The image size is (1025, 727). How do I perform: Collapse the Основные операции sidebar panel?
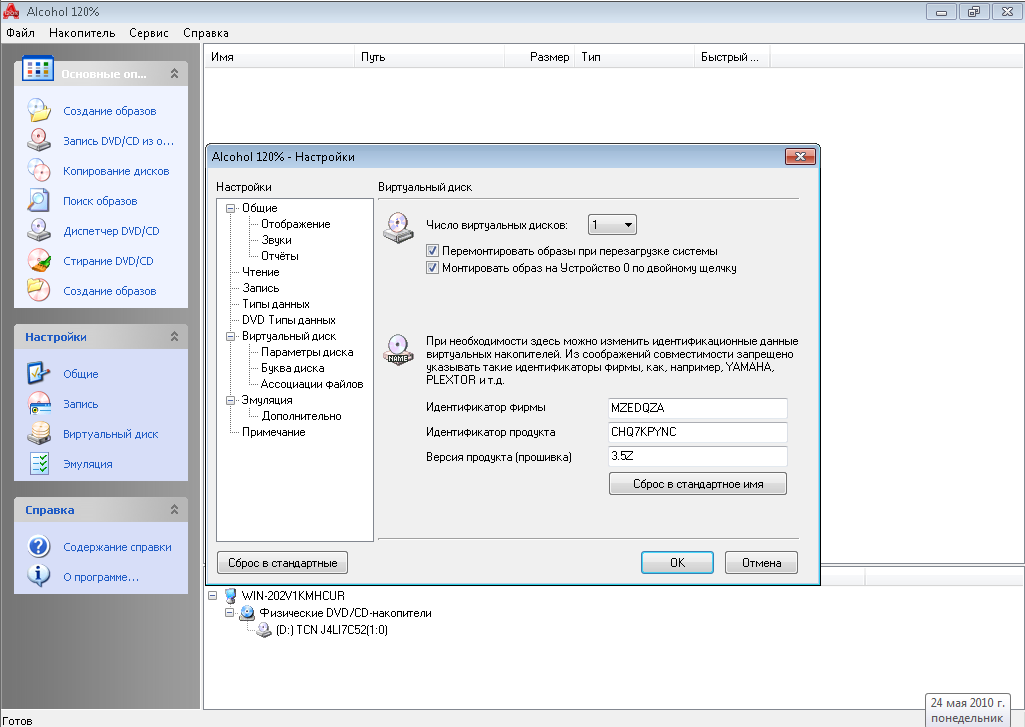coord(174,74)
